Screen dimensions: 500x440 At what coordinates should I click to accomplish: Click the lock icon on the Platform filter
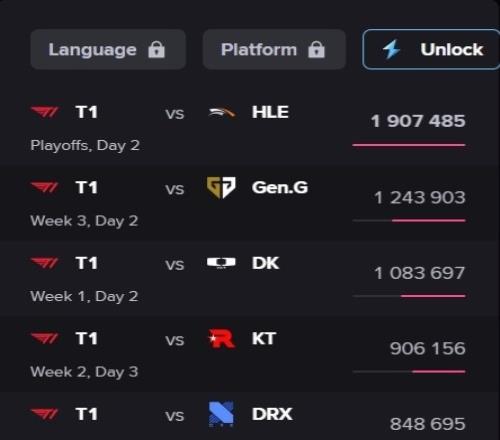pos(316,50)
